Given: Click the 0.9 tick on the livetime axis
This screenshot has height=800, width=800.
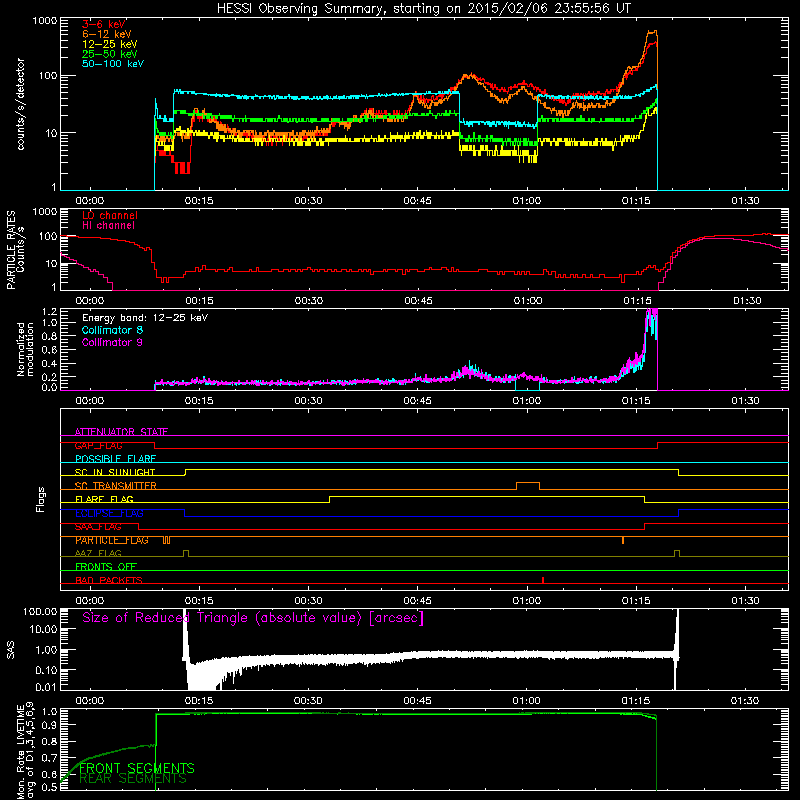Looking at the screenshot, I should pos(49,724).
